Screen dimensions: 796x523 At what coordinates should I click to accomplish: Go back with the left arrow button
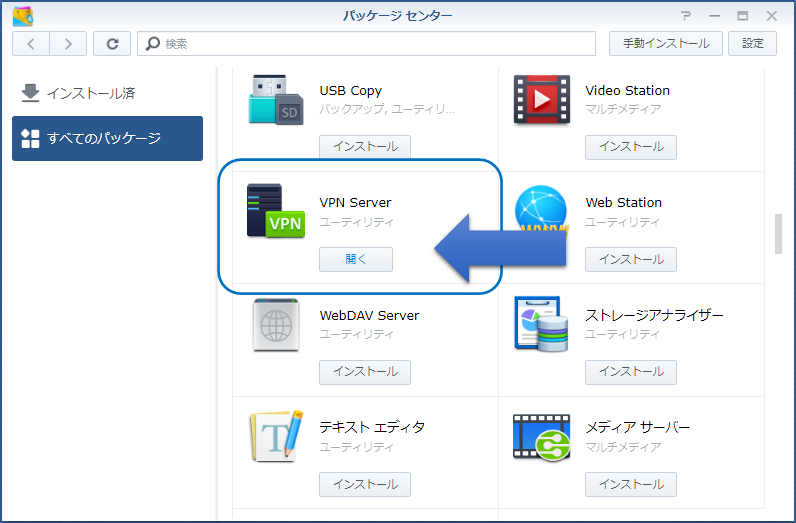tap(31, 44)
